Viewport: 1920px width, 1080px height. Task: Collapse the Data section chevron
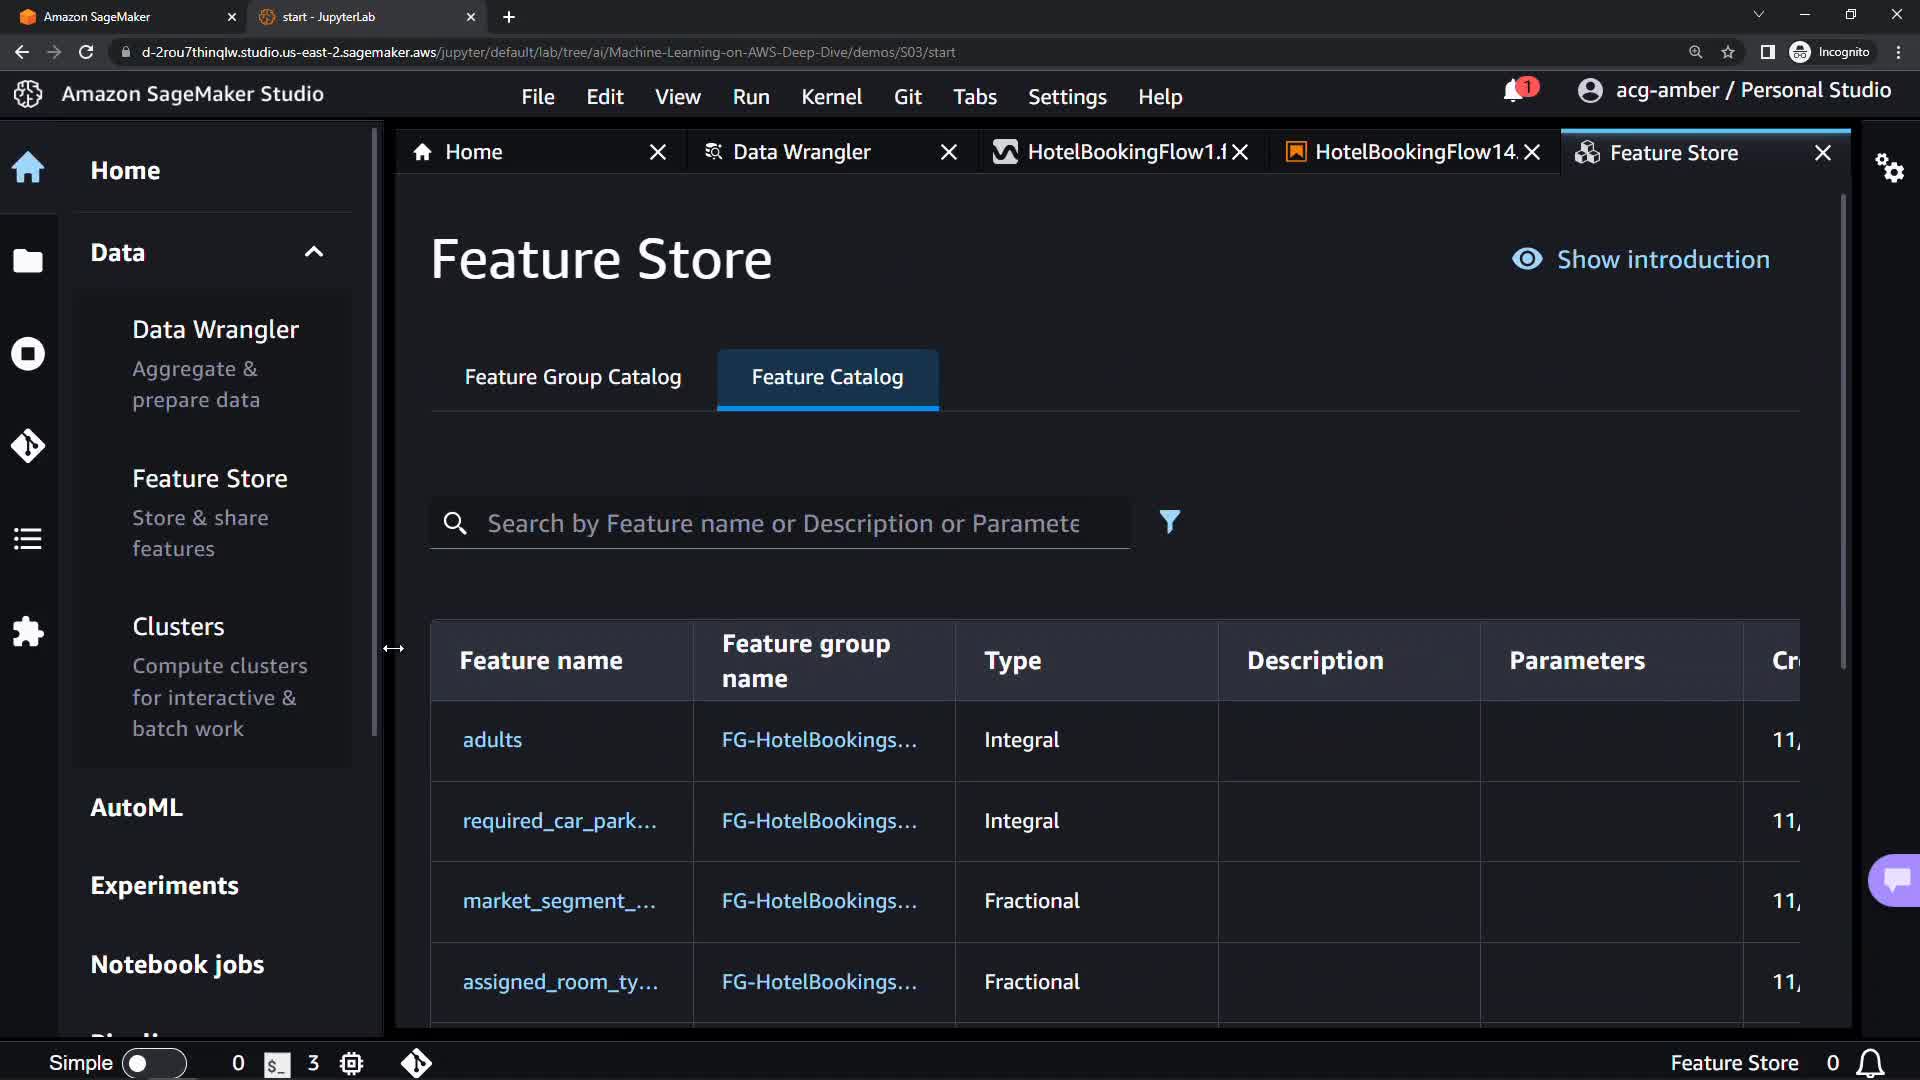[314, 252]
